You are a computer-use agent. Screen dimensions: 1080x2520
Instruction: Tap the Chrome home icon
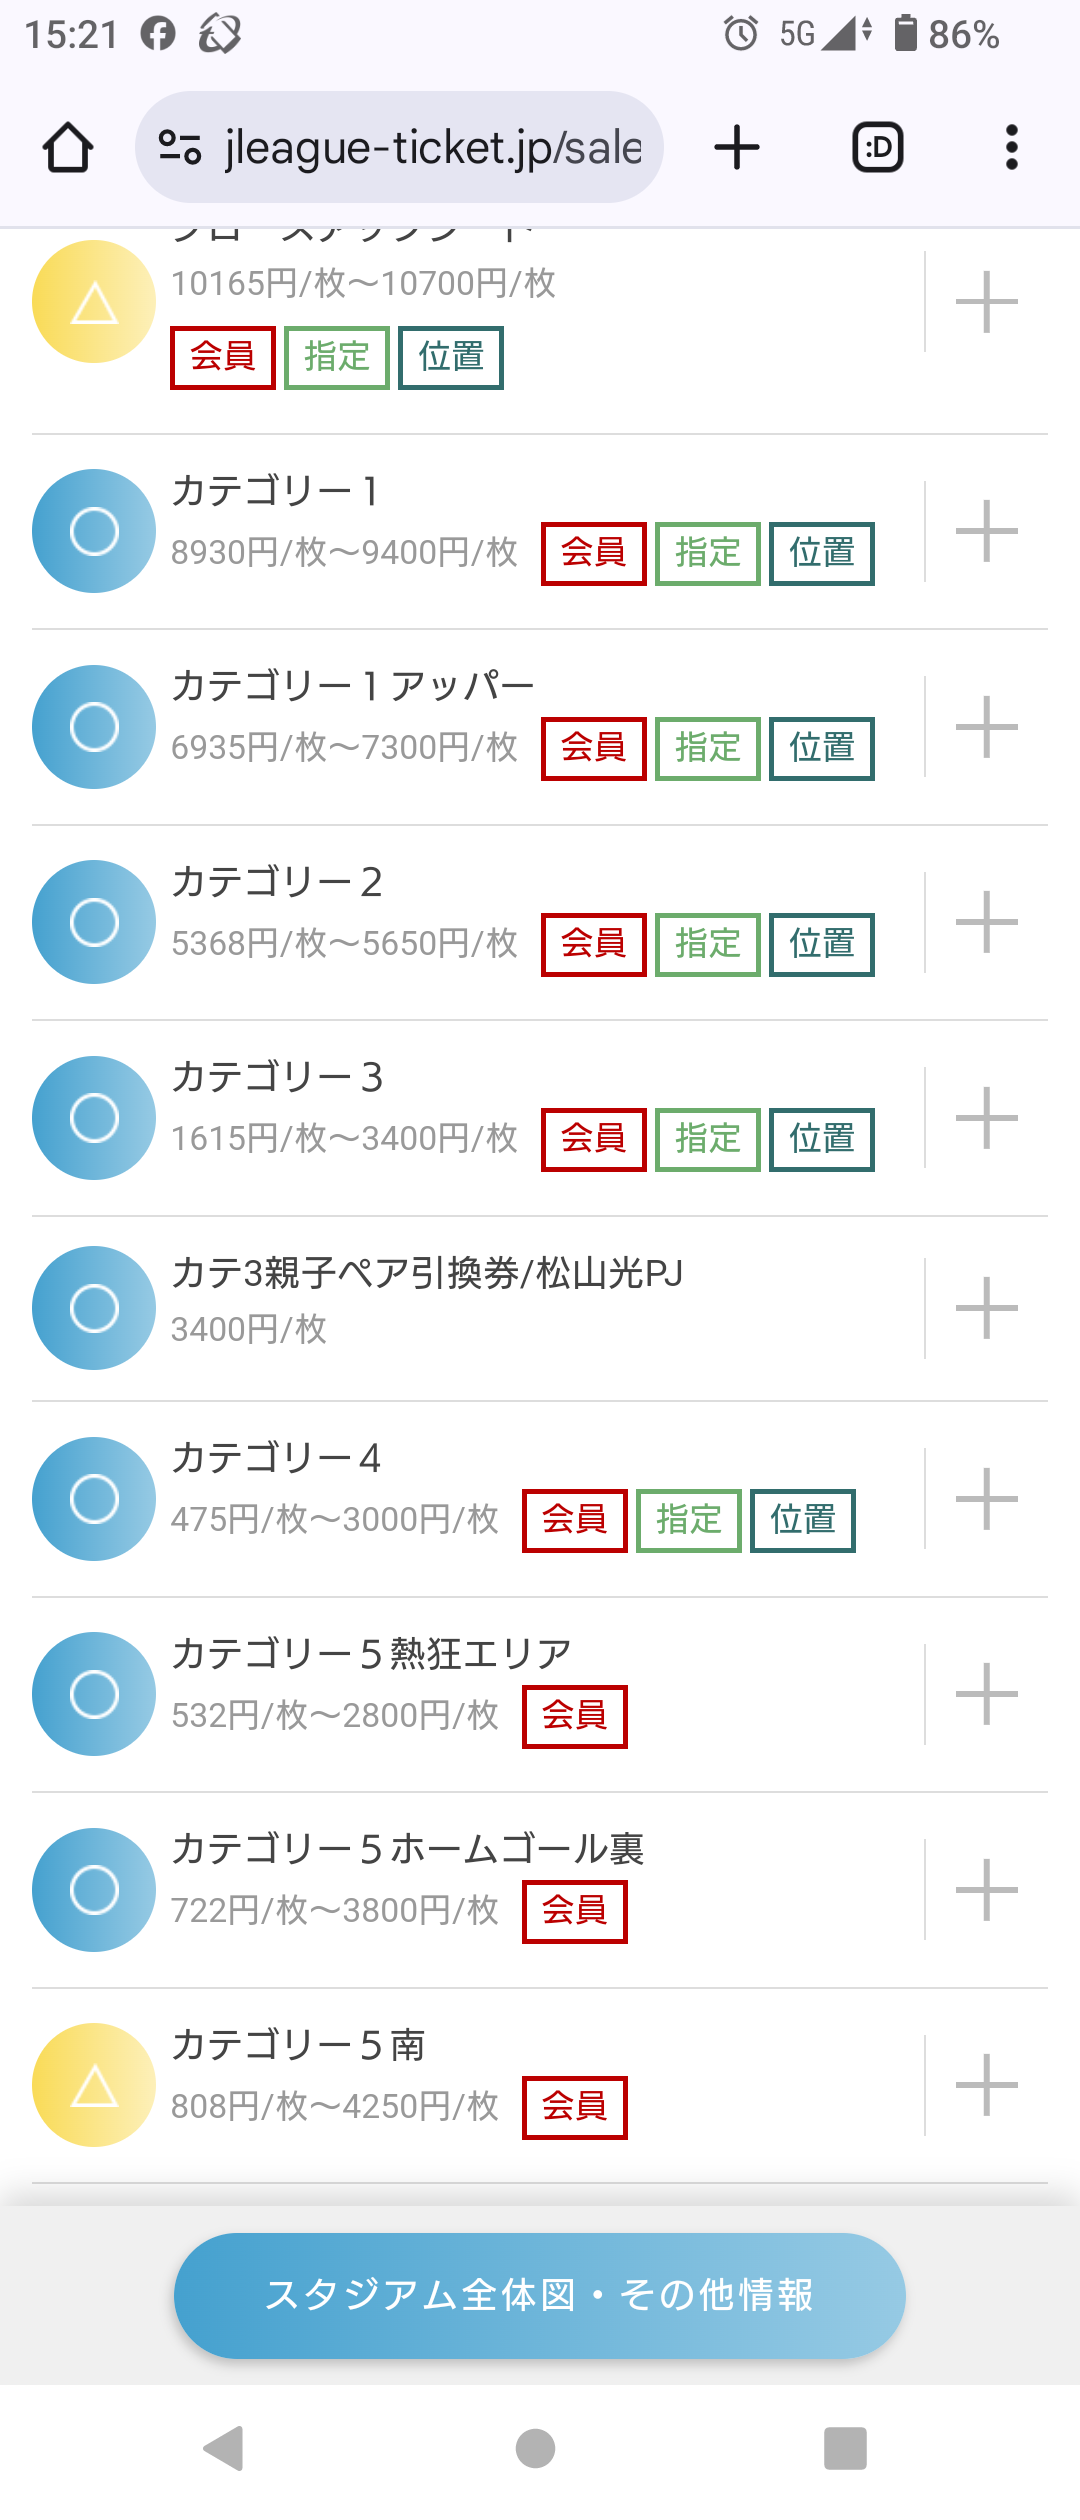click(68, 148)
